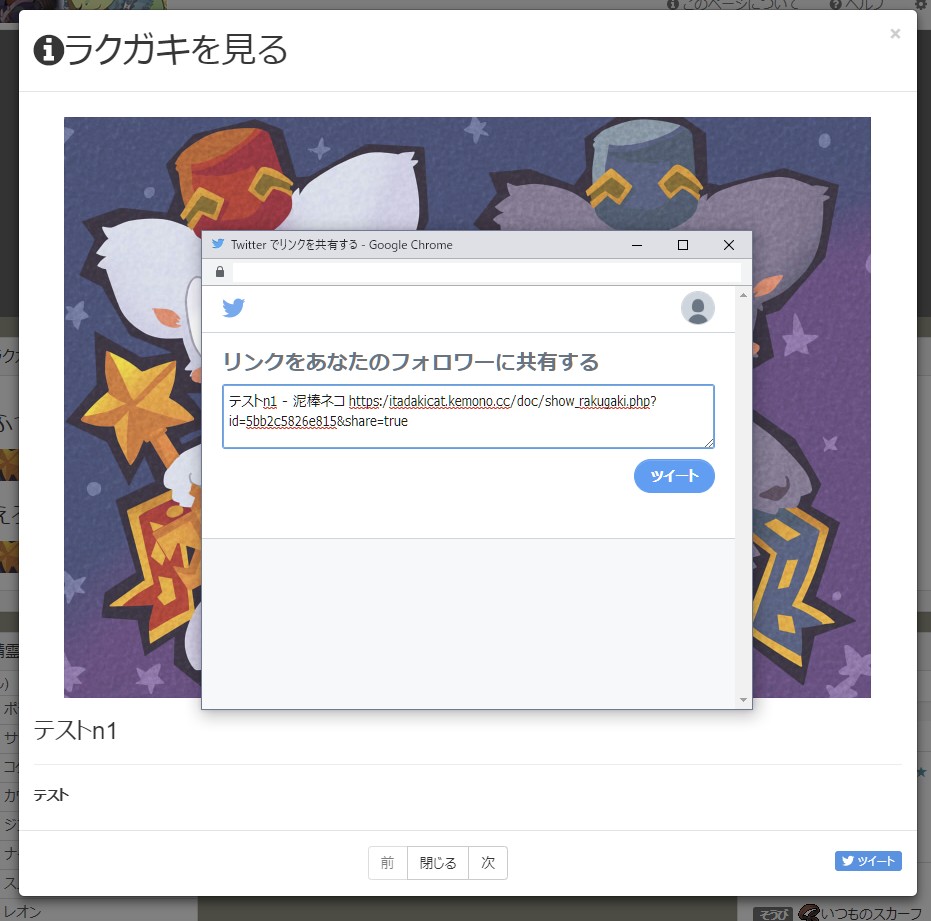Dismiss the ラクガキを見る modal with the ×
The image size is (931, 921).
pos(895,34)
